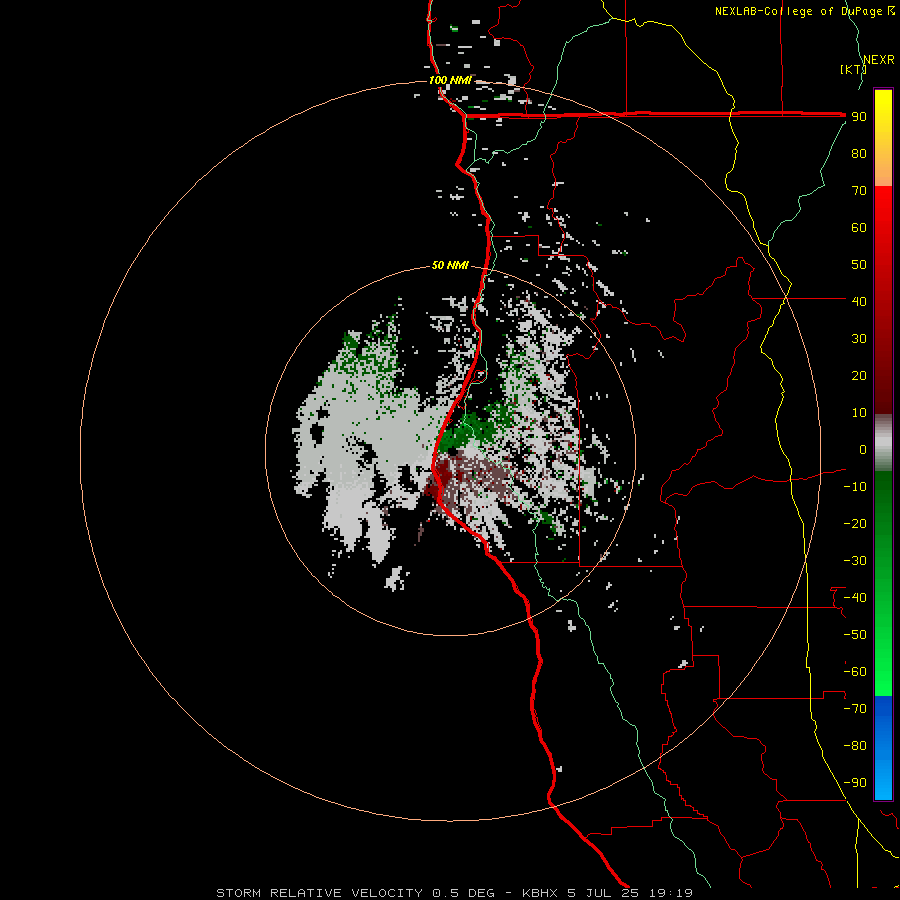Click the yellow-orange segment of the color bar
This screenshot has height=900, width=900.
(883, 138)
